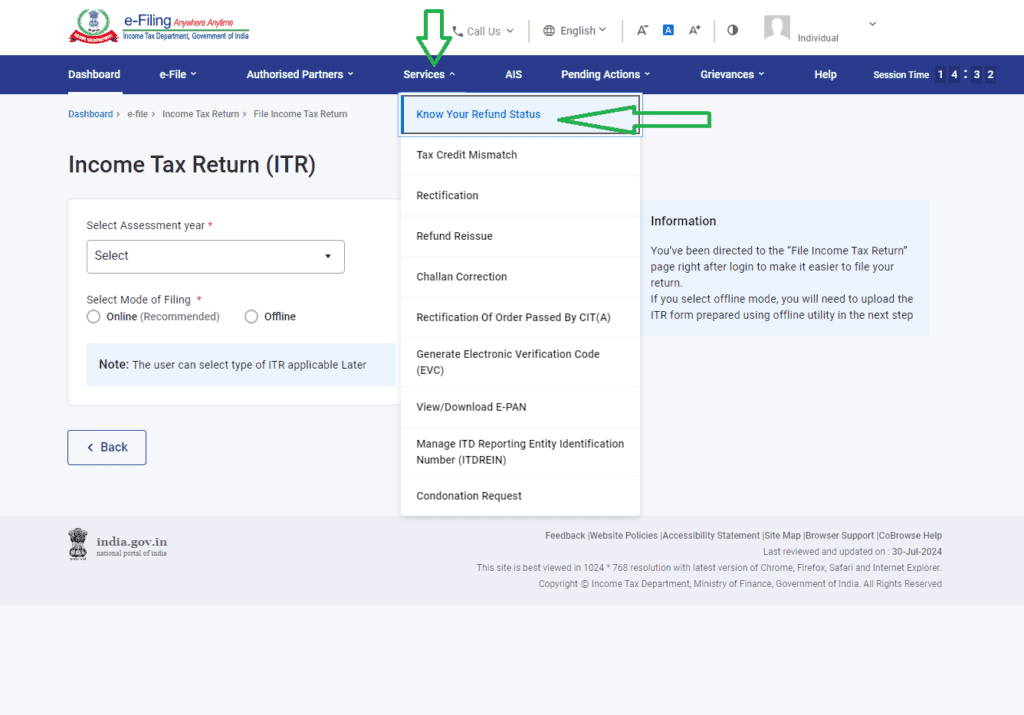Open View/Download E-PAN option
Image resolution: width=1024 pixels, height=715 pixels.
click(x=470, y=407)
